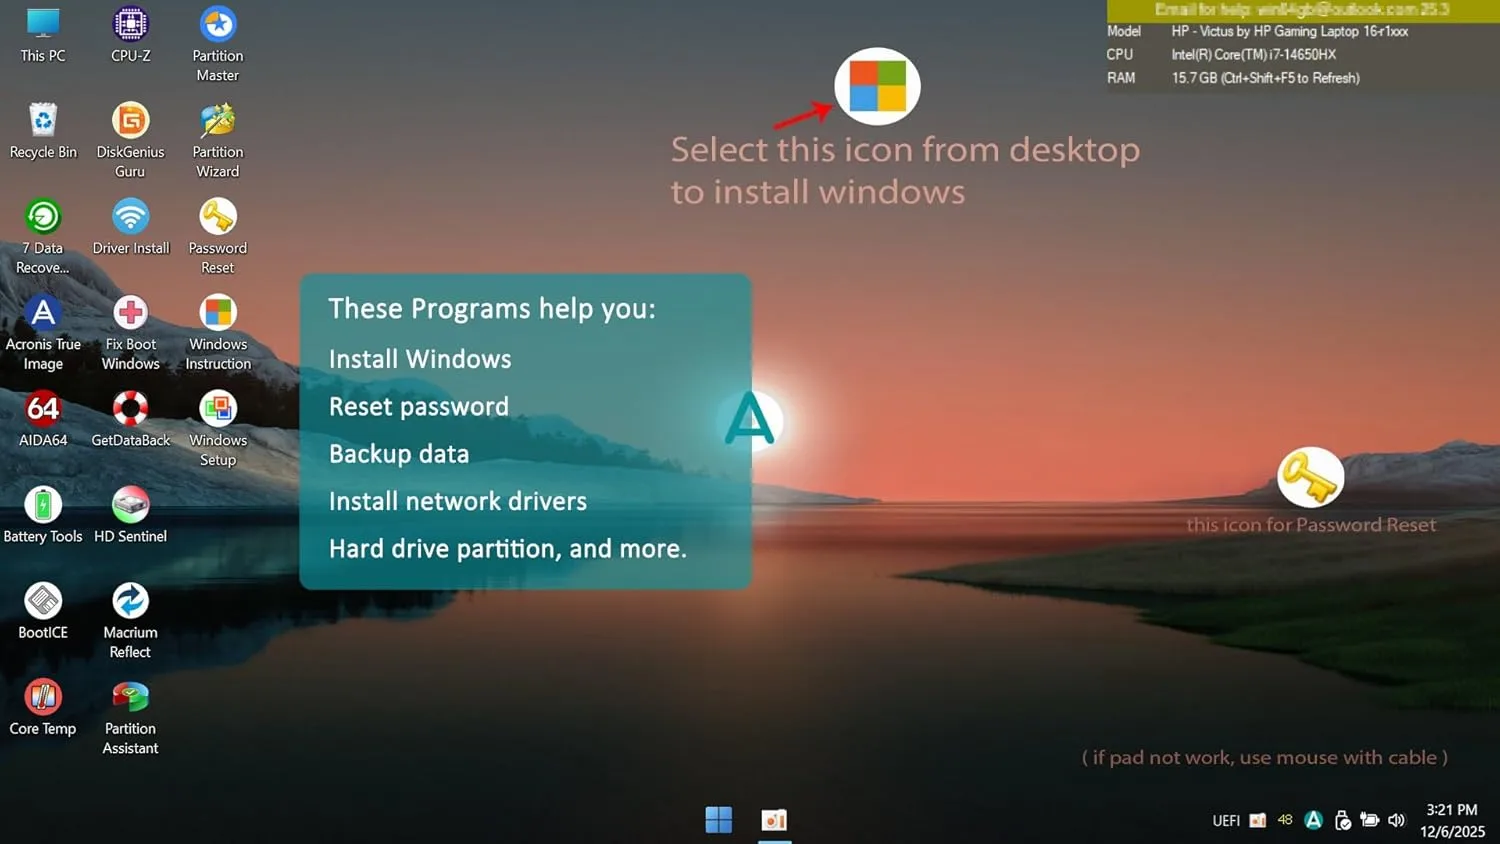Open Acronis True Image
Image resolution: width=1500 pixels, height=844 pixels.
click(x=43, y=313)
